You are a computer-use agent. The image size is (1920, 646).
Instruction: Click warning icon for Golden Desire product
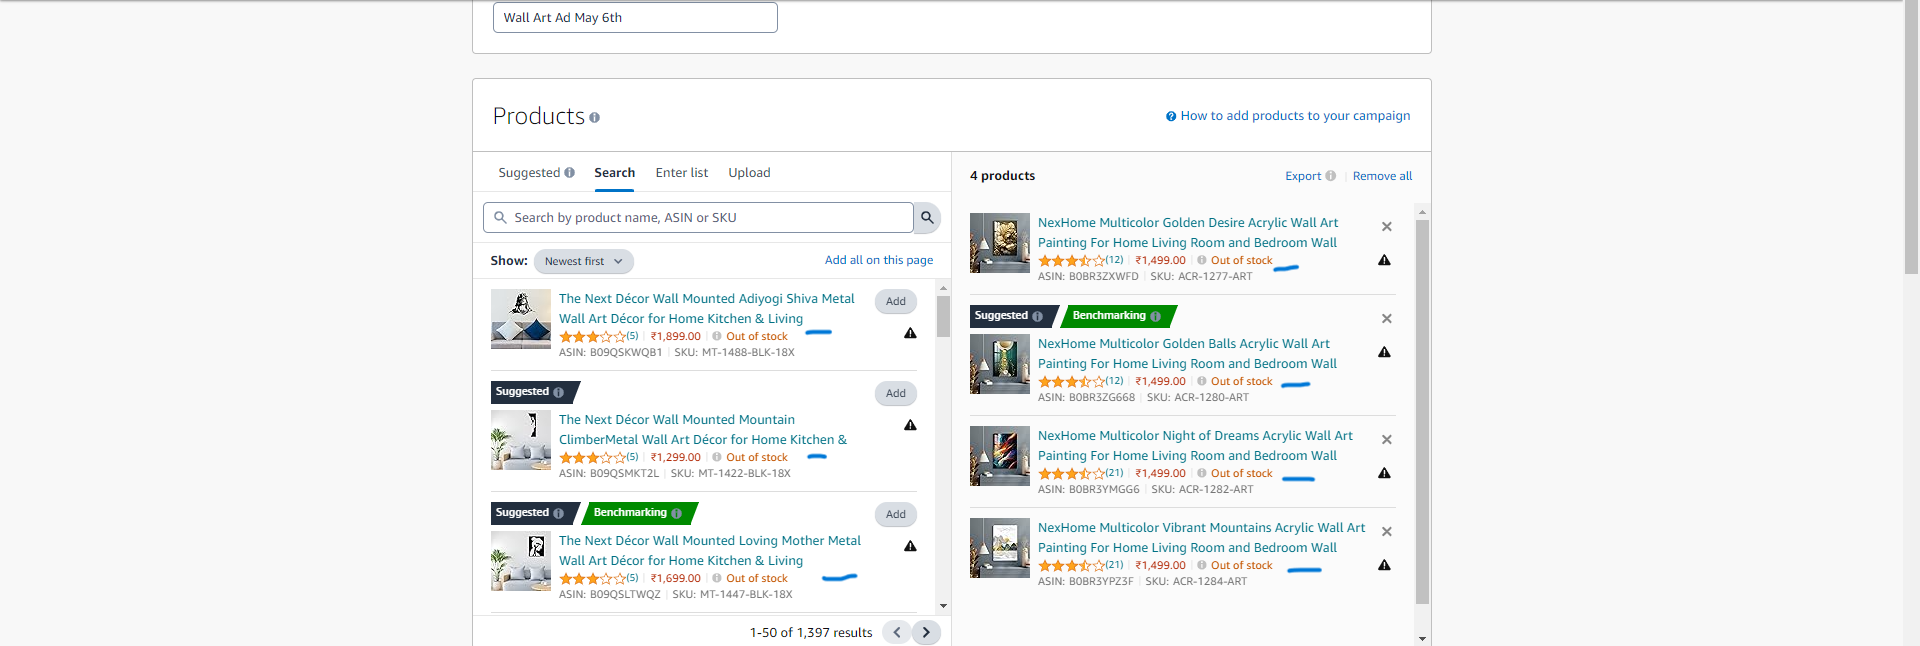click(x=1384, y=260)
